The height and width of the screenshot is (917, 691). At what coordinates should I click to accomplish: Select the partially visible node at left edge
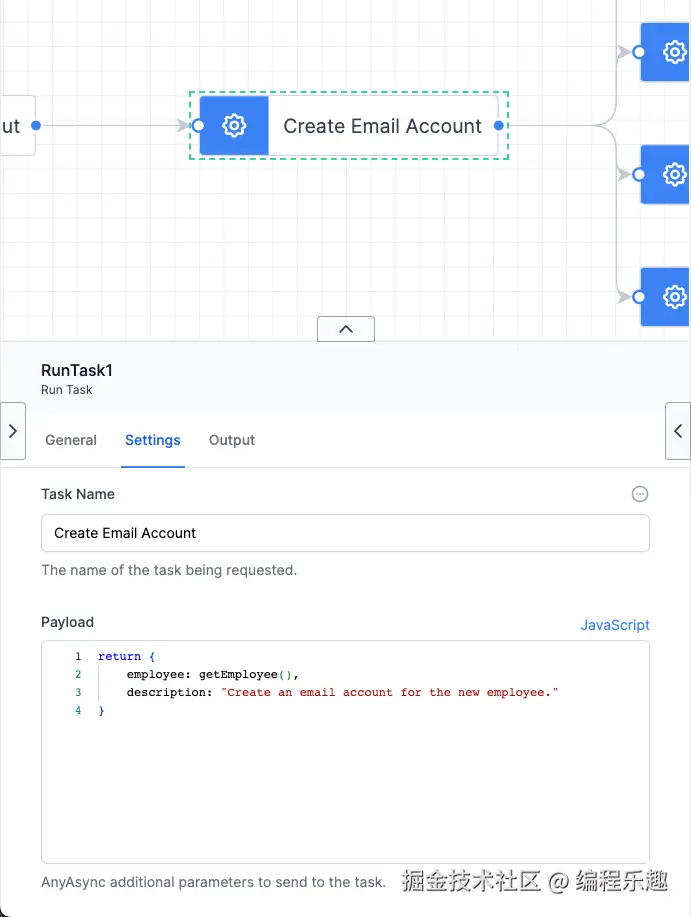point(14,126)
